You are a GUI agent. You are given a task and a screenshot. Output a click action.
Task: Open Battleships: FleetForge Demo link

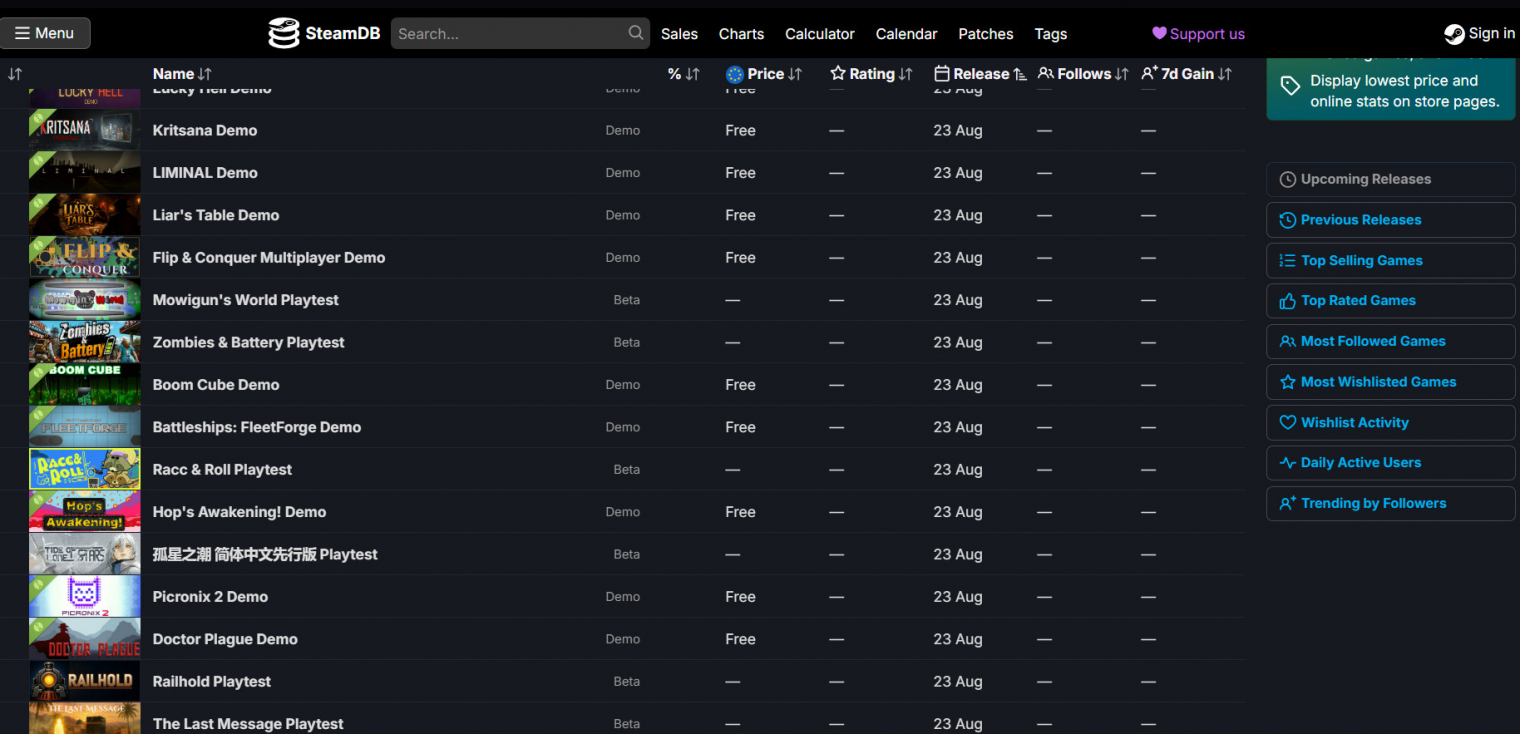tap(257, 427)
